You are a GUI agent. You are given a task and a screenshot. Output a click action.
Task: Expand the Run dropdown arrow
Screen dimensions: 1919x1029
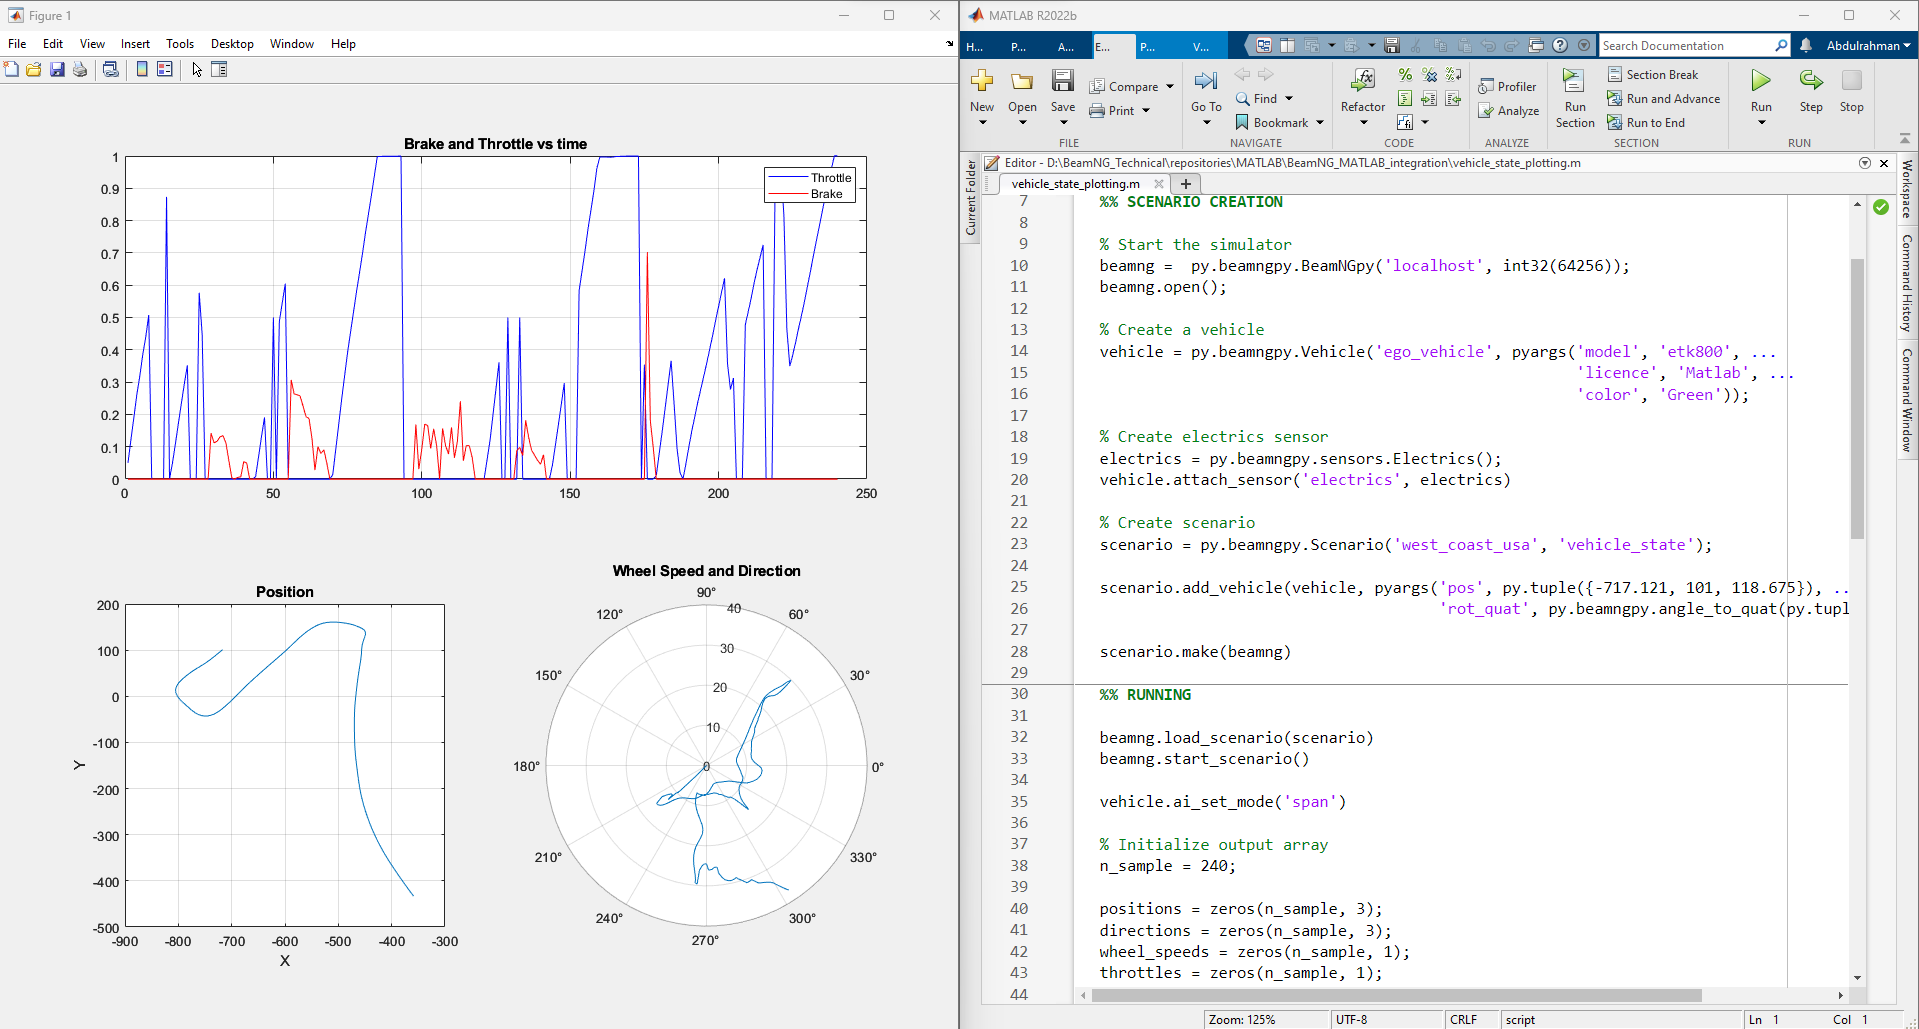(x=1761, y=122)
